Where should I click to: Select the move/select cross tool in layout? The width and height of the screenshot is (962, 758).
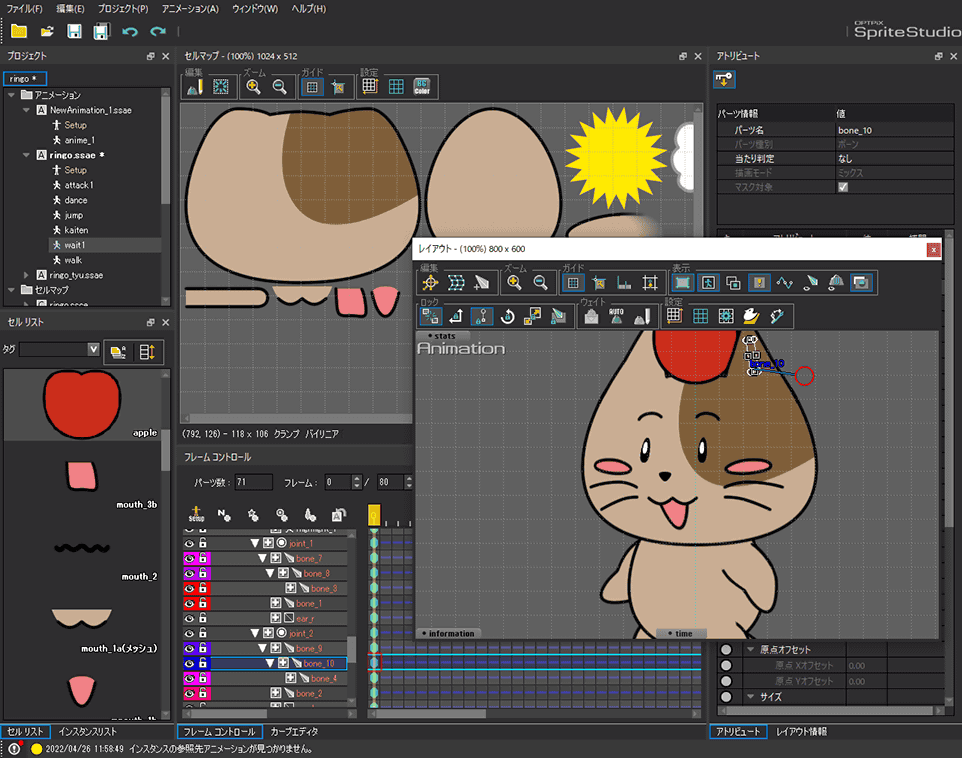pyautogui.click(x=430, y=282)
